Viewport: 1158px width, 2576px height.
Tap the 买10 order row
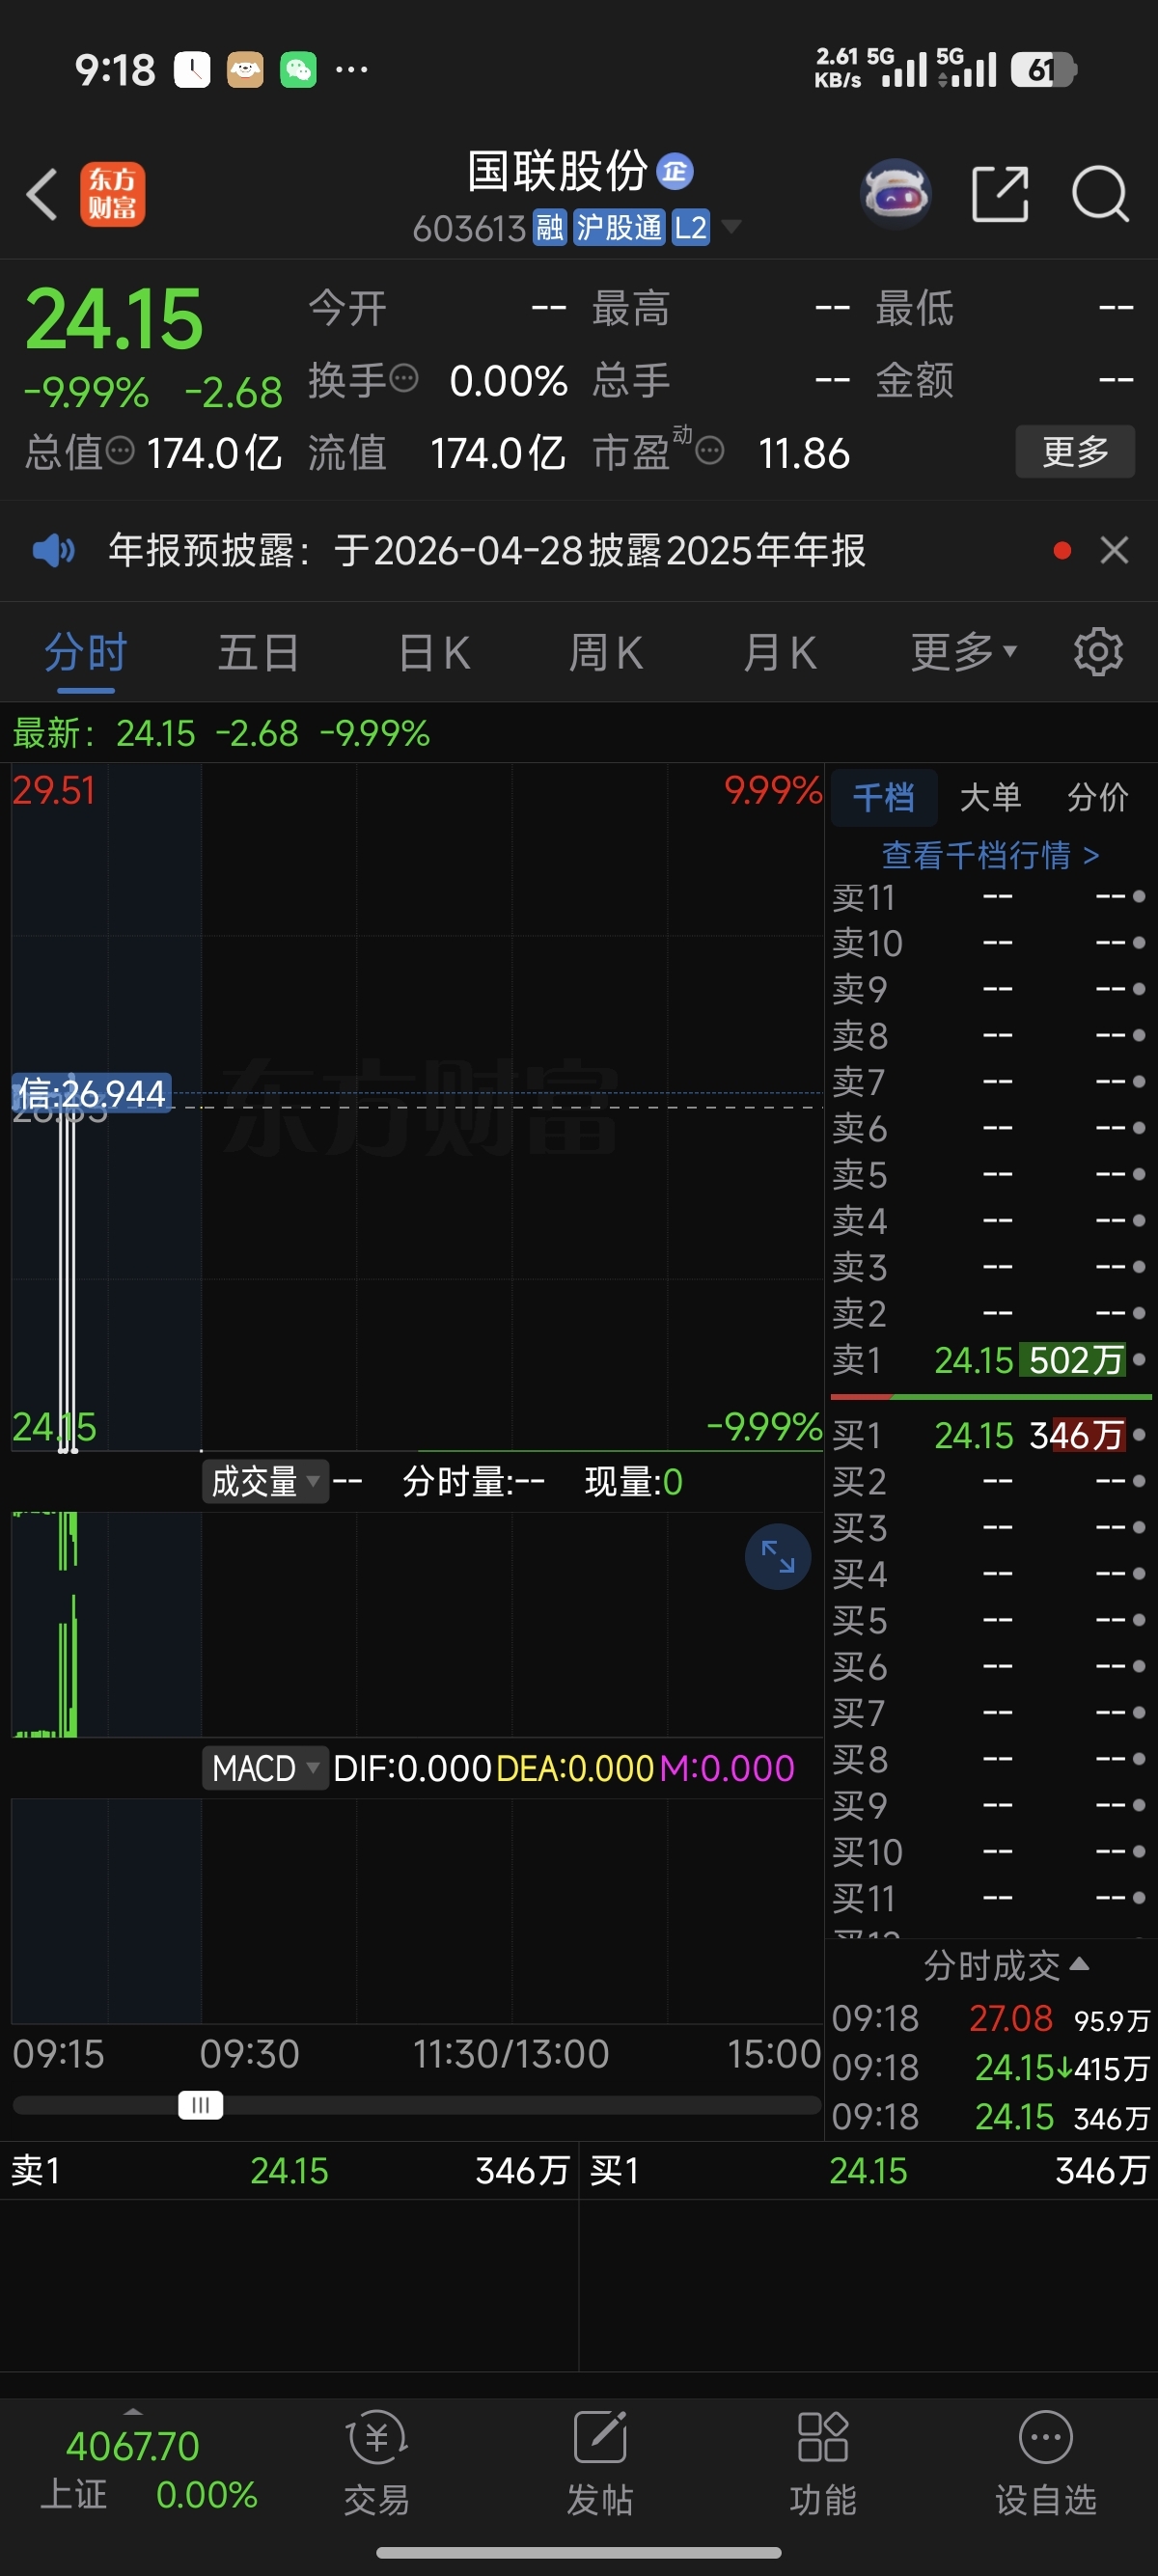tap(990, 1851)
